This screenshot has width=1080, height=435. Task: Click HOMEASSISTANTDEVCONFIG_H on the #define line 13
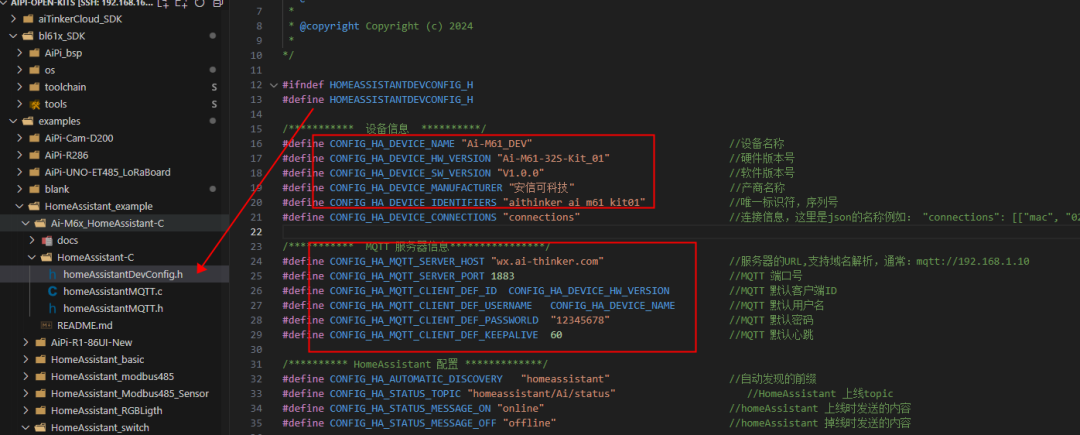pos(401,99)
